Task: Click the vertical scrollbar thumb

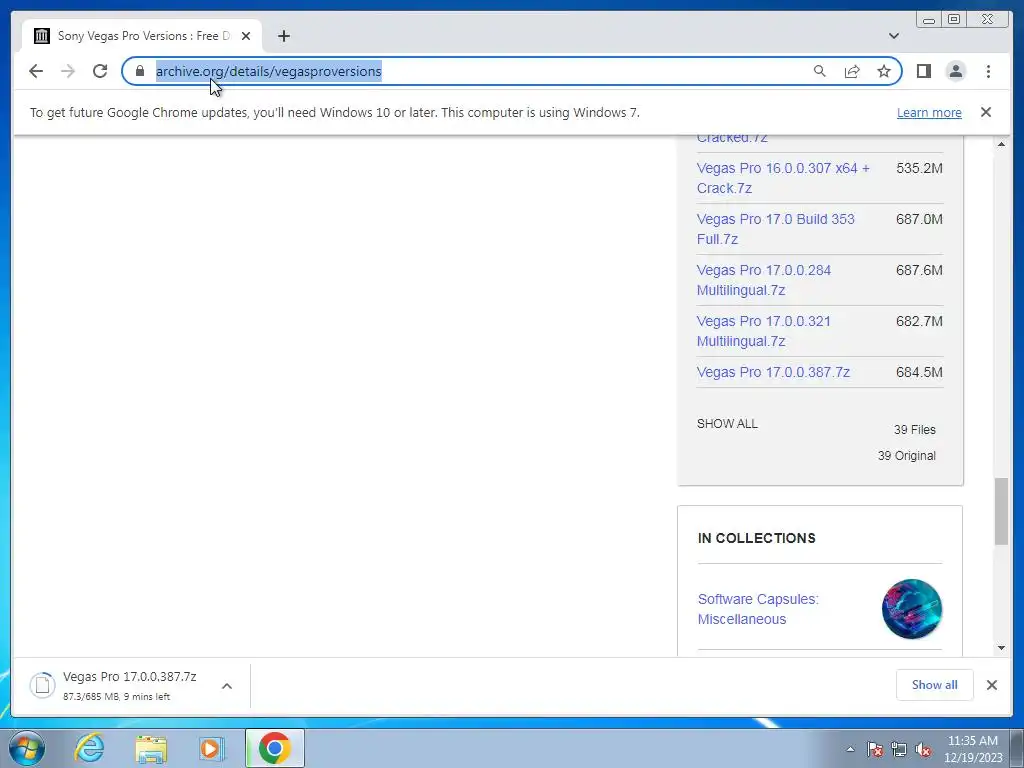Action: click(1001, 511)
